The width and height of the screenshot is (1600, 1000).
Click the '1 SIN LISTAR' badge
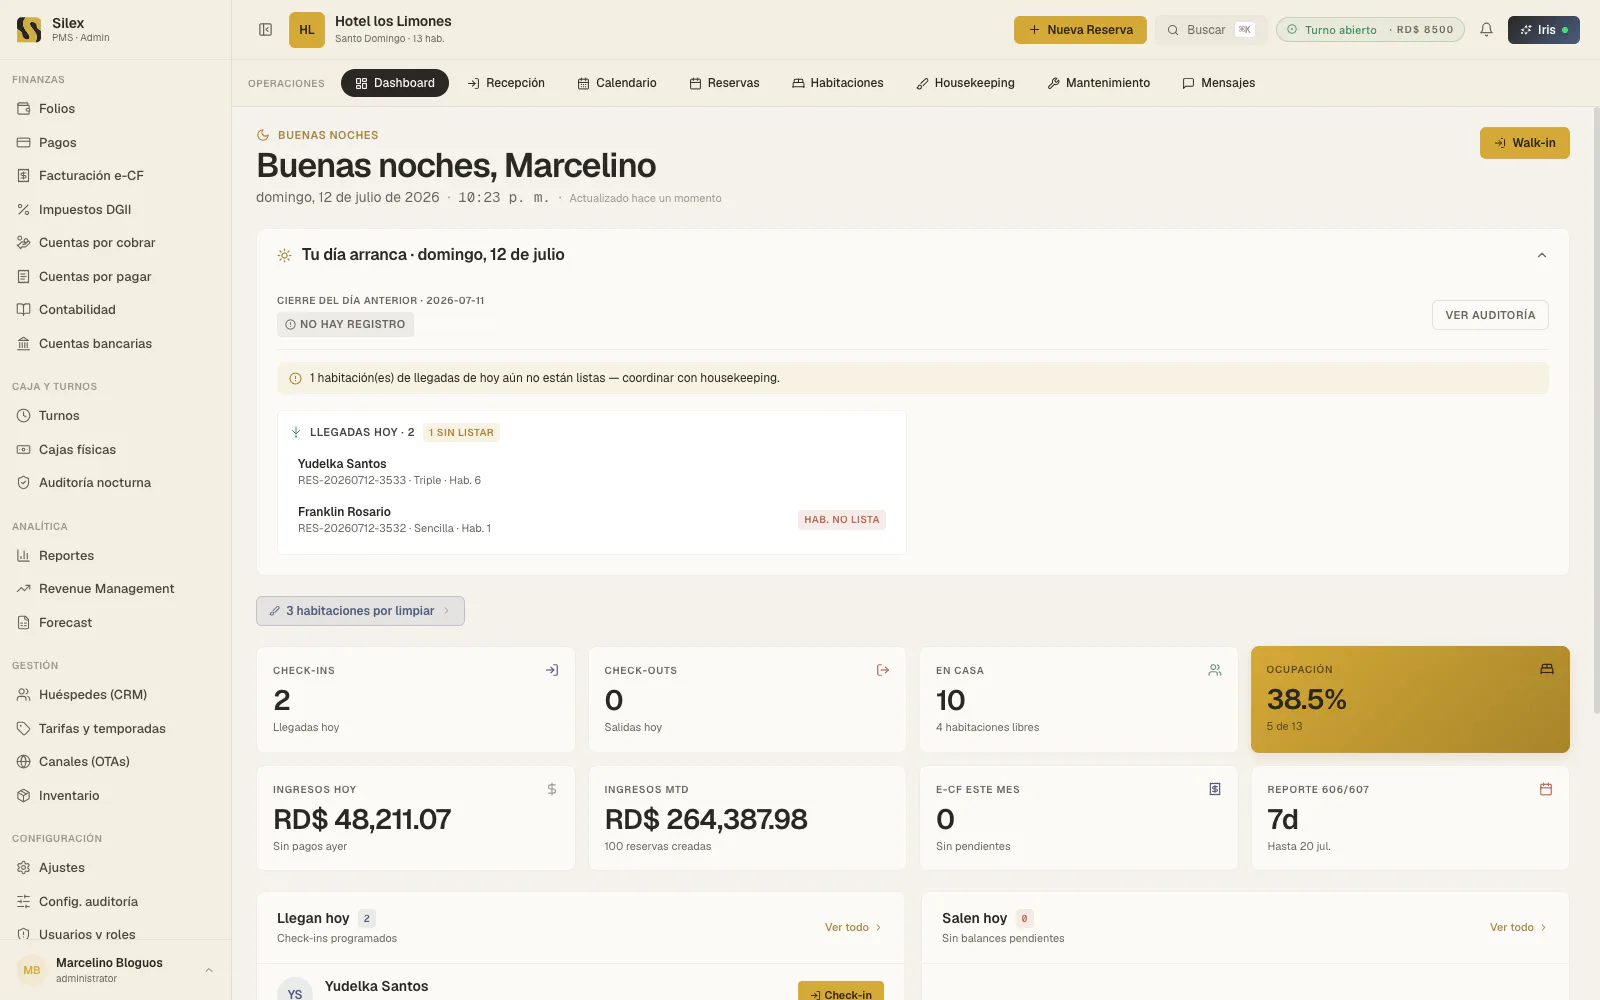pos(461,433)
